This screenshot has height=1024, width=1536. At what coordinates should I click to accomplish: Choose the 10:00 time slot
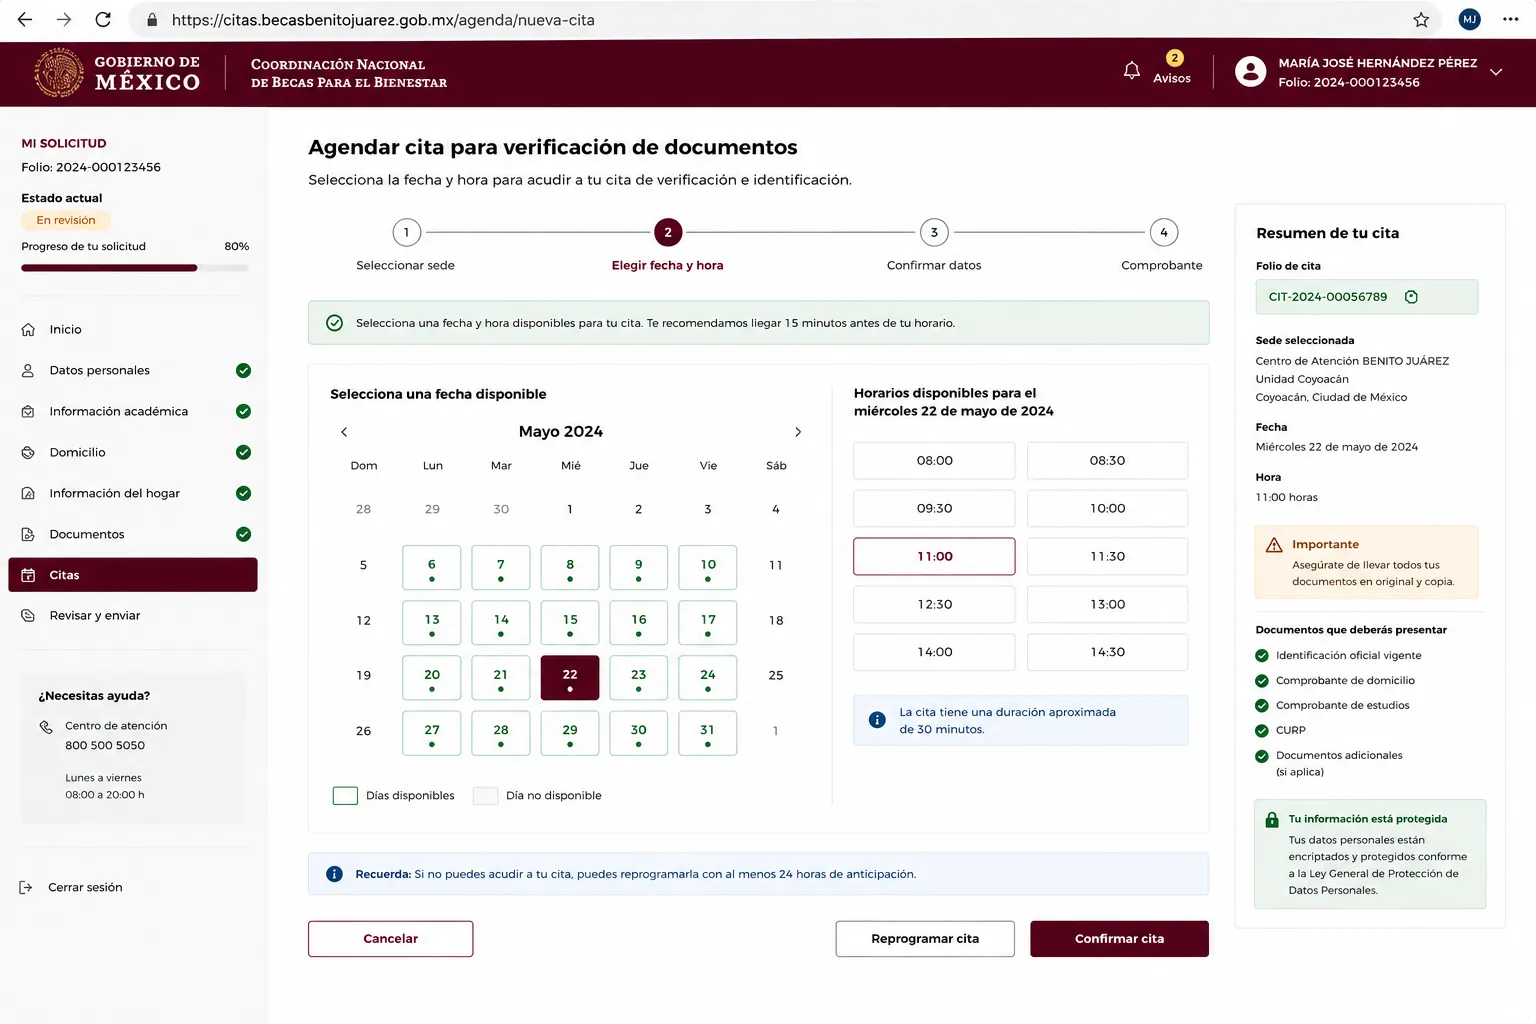click(1107, 508)
